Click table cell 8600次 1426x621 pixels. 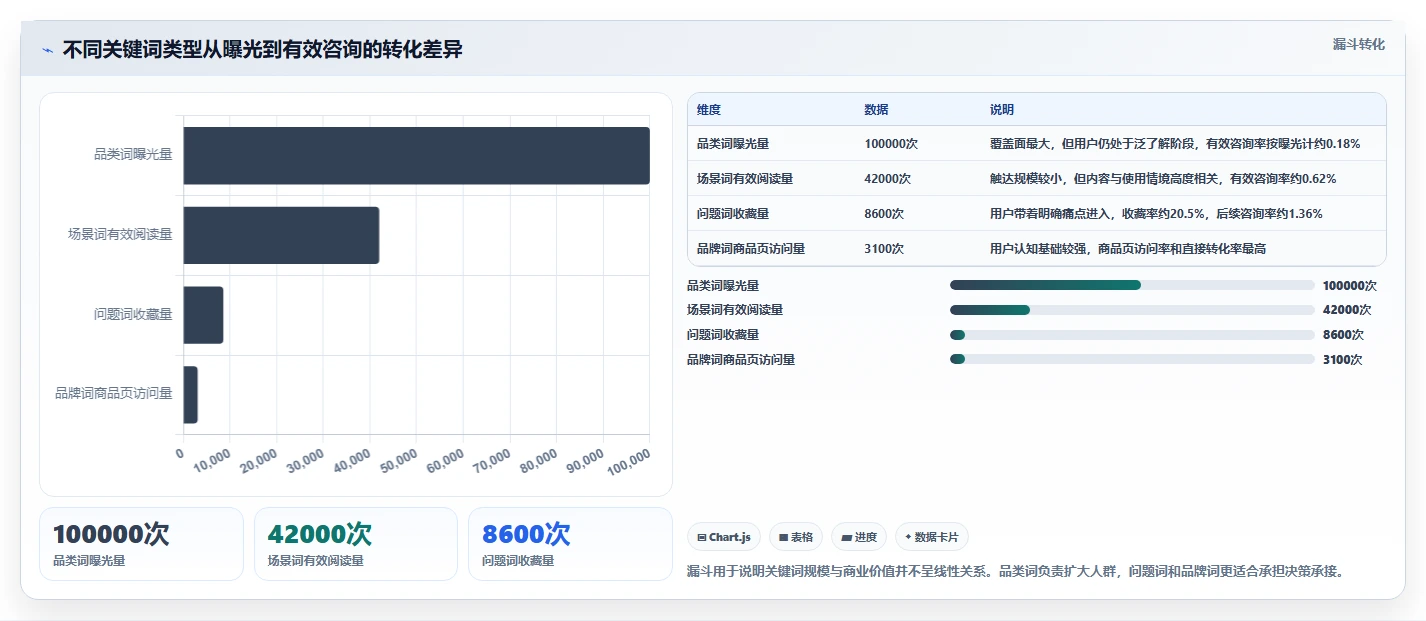884,213
